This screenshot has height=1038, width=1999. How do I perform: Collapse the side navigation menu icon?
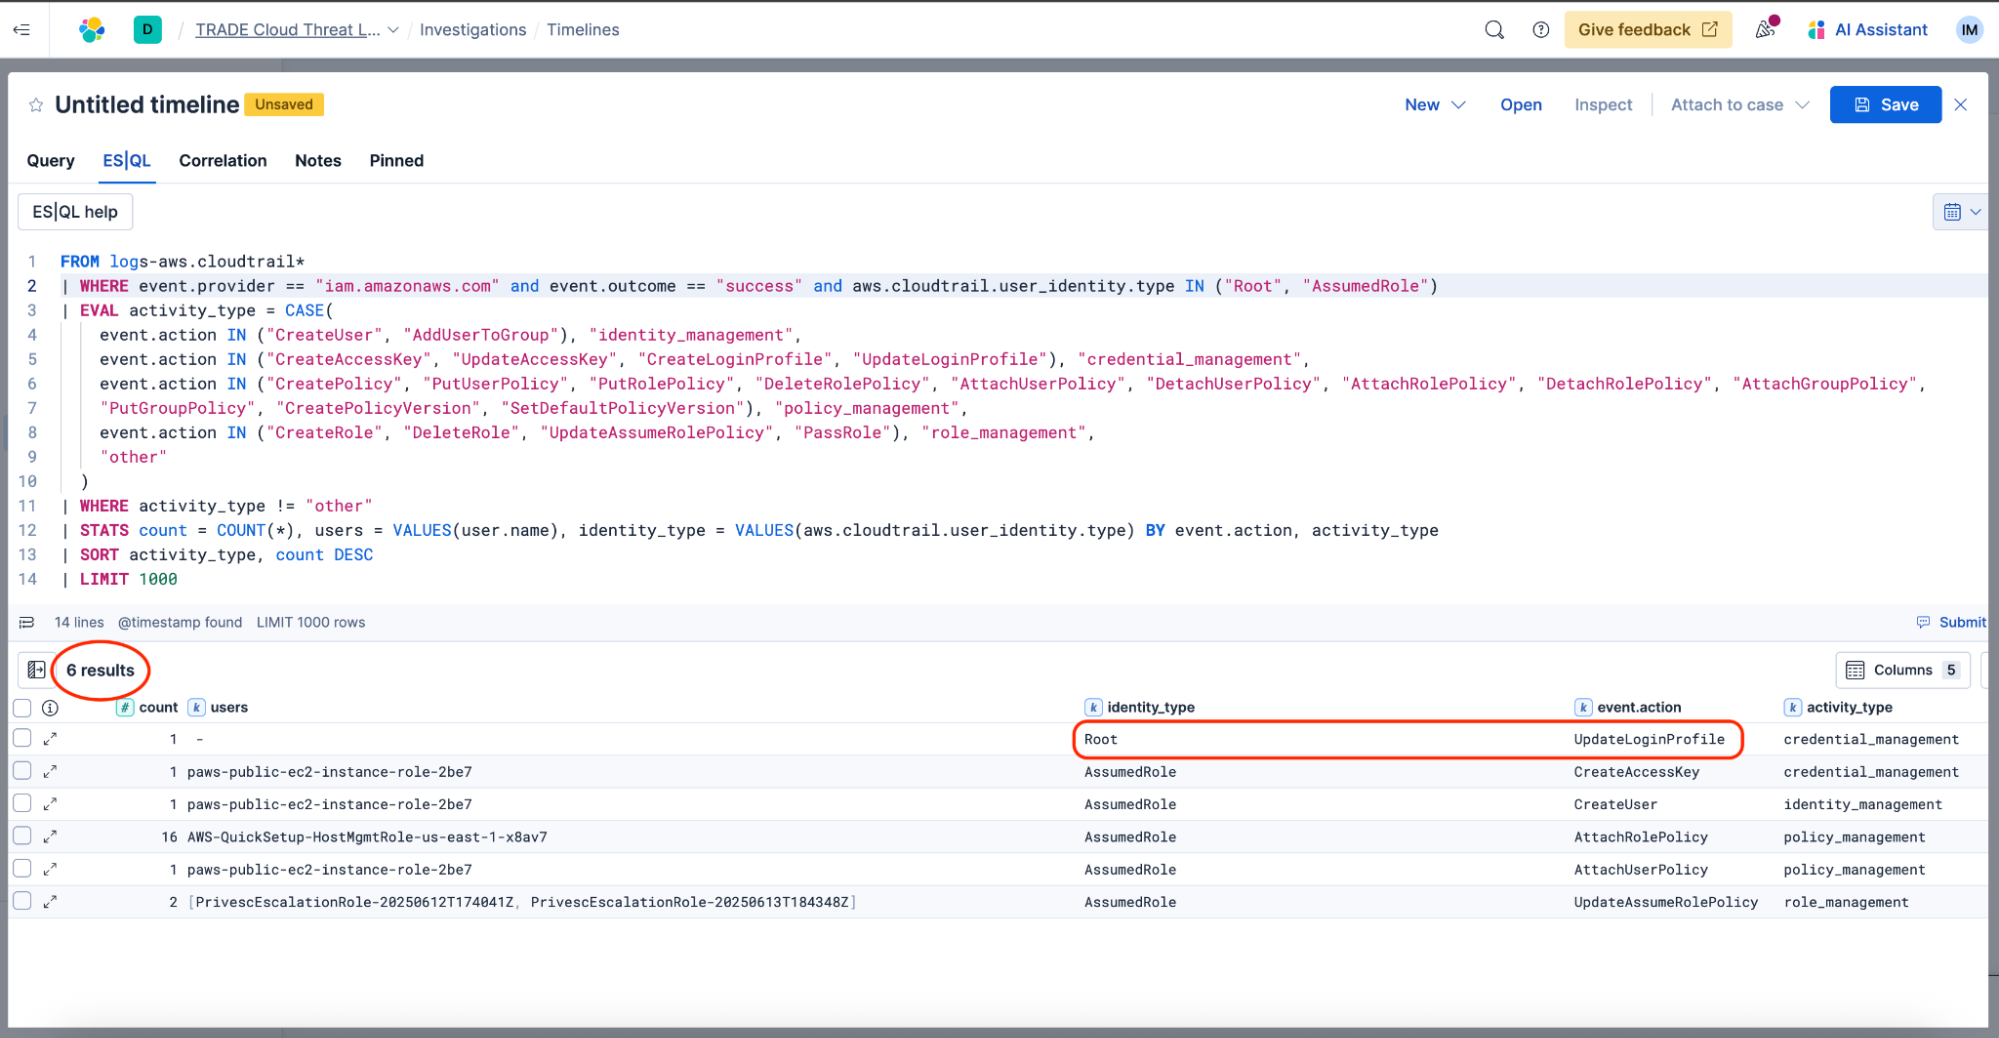point(21,30)
